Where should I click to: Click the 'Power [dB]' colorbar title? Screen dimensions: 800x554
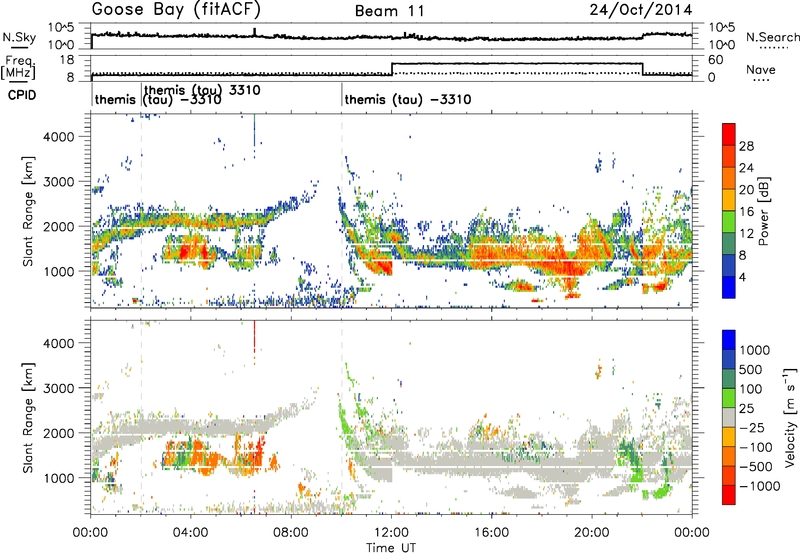pyautogui.click(x=764, y=211)
